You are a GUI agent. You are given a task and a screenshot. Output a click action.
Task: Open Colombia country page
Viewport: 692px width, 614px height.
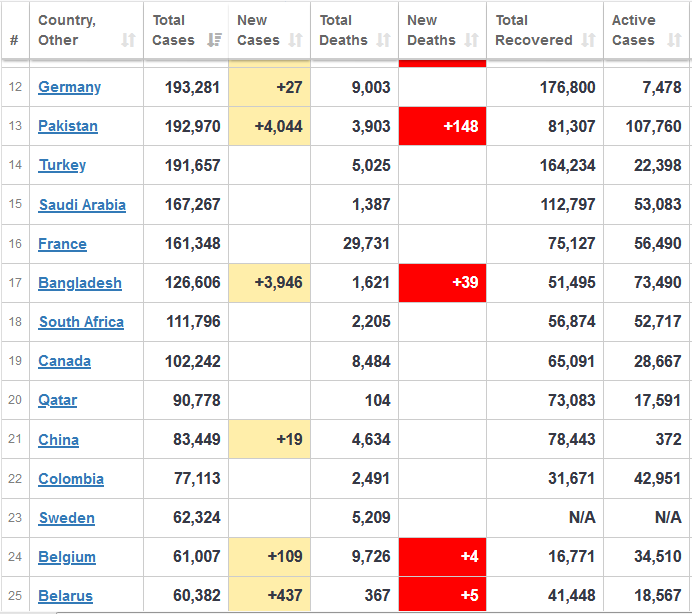click(71, 479)
